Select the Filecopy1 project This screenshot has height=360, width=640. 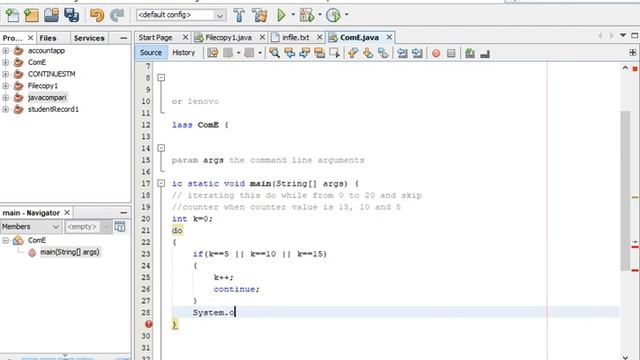click(x=43, y=86)
